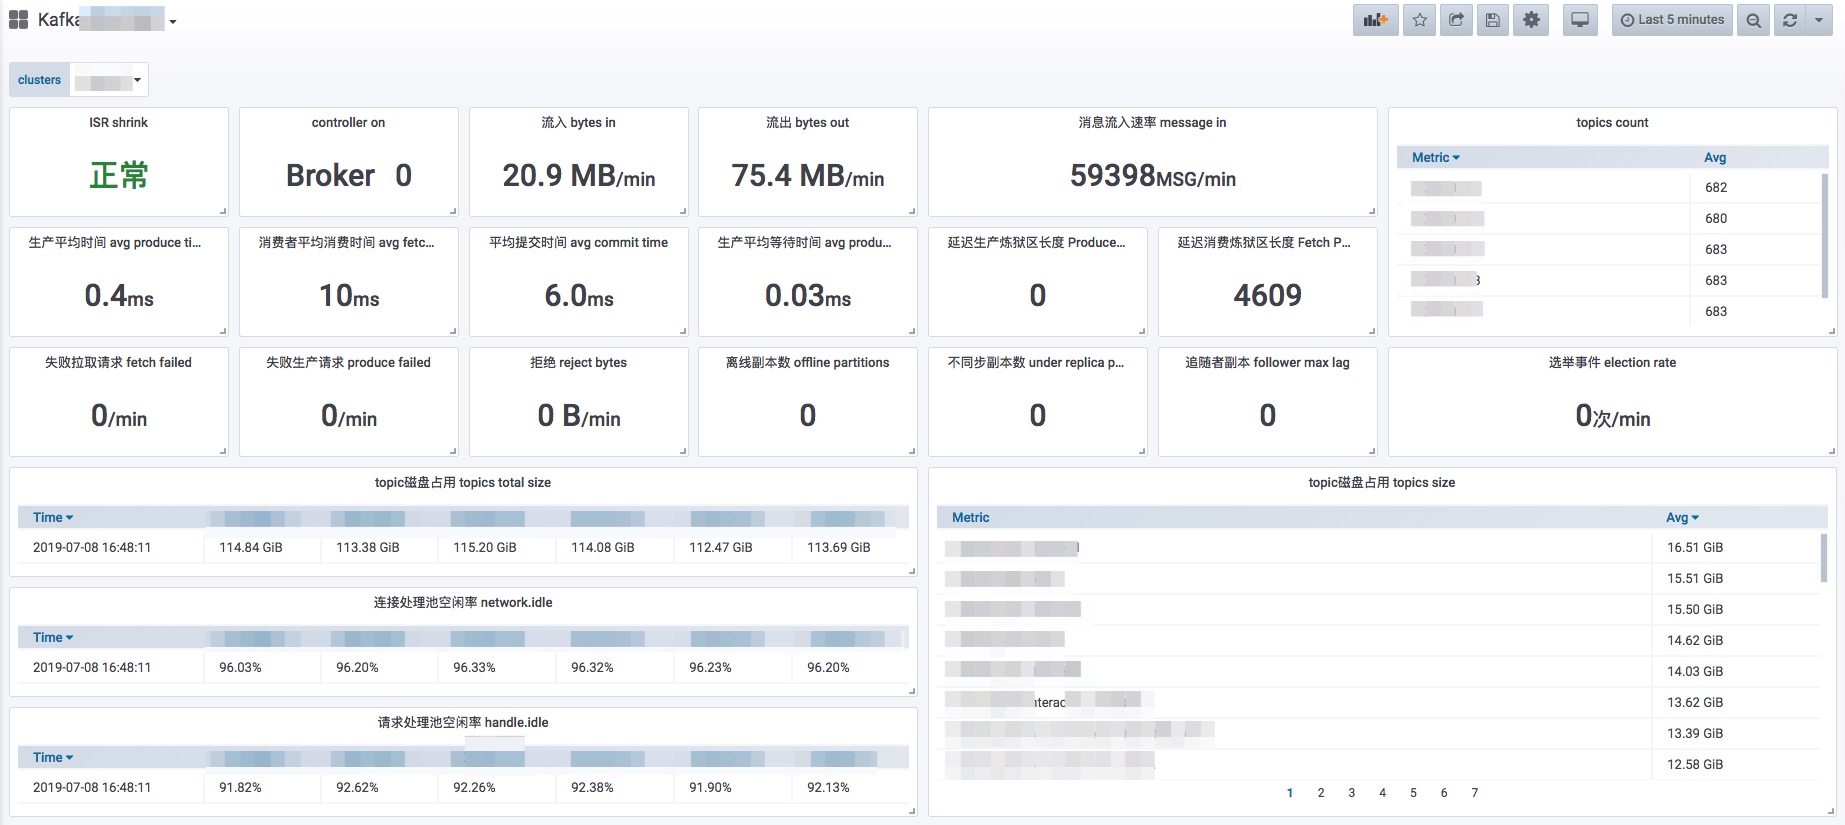Click the Add panel icon in toolbar
Screen dimensions: 1845x825
point(1375,20)
